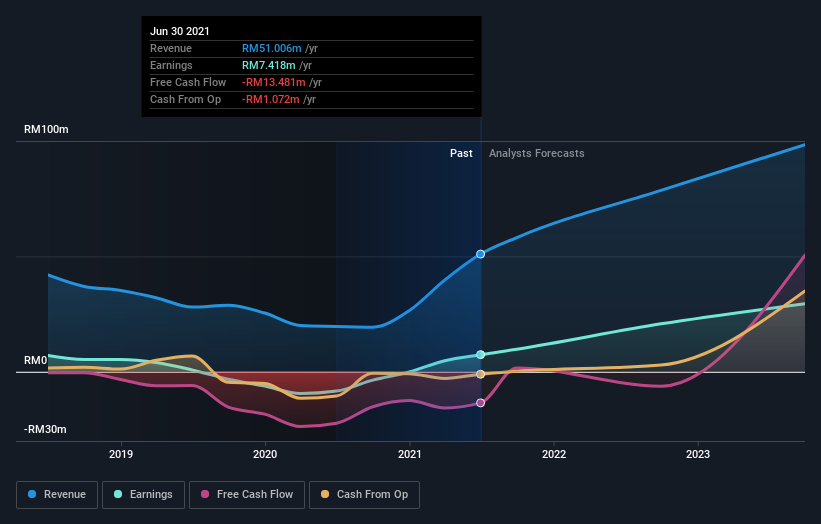Click the blue dot in Revenue legend
The width and height of the screenshot is (821, 524).
(x=32, y=494)
